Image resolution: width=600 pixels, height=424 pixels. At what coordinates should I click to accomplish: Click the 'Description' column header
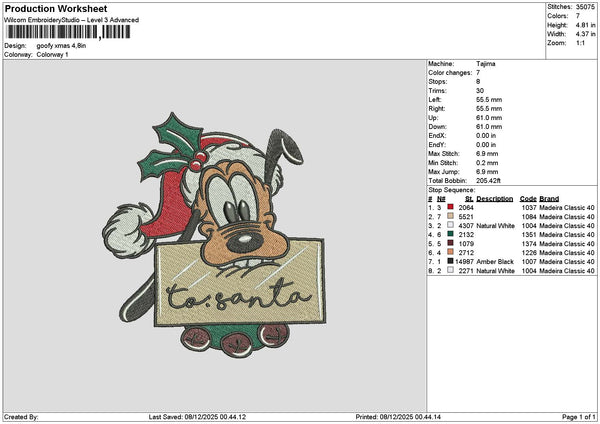click(495, 199)
